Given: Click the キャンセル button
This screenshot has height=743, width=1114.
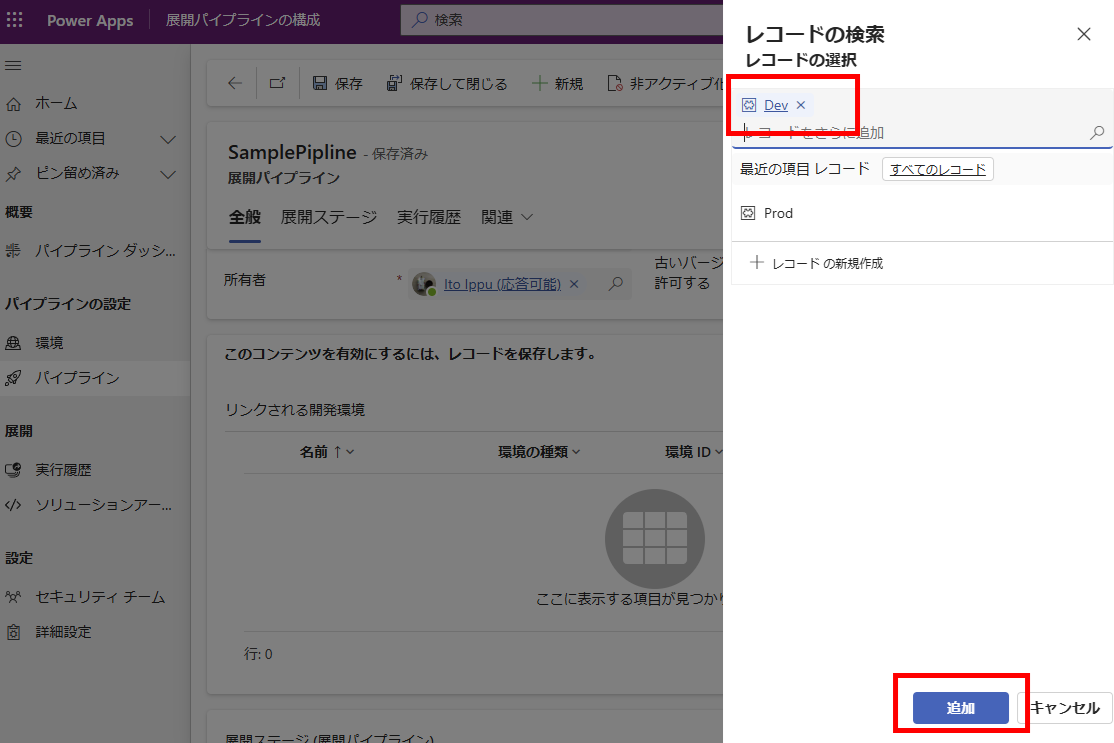Looking at the screenshot, I should tap(1065, 708).
